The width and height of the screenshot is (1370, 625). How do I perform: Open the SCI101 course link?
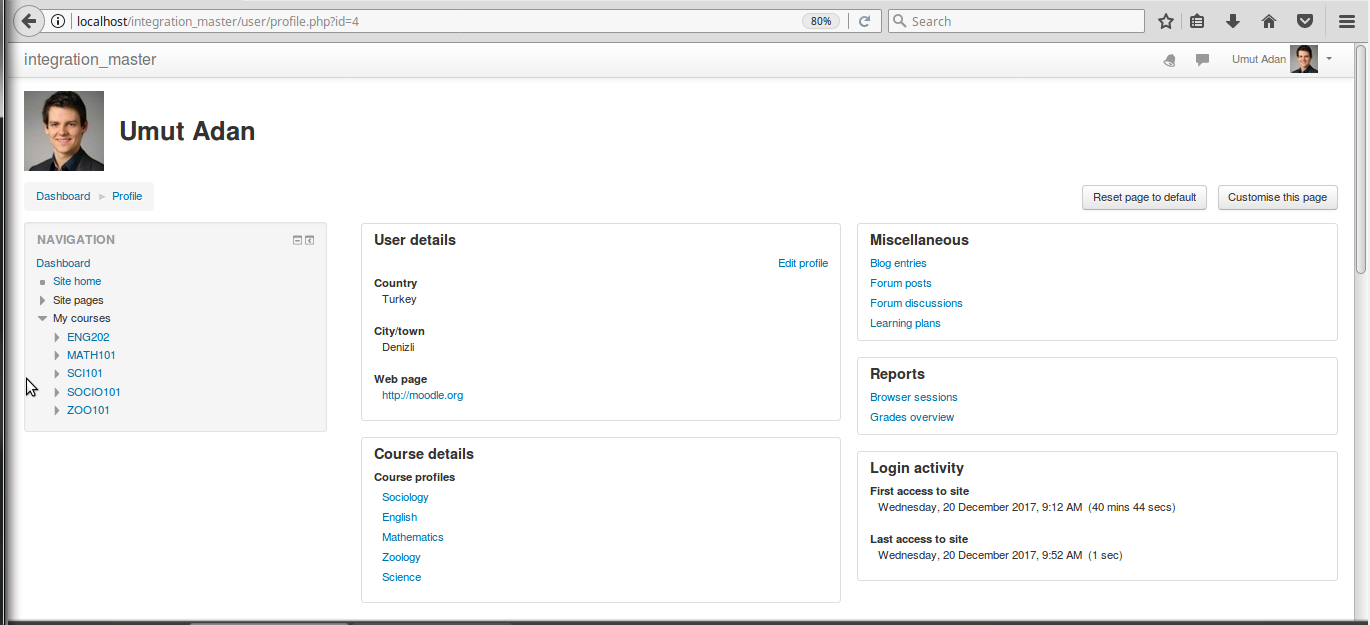(x=85, y=373)
